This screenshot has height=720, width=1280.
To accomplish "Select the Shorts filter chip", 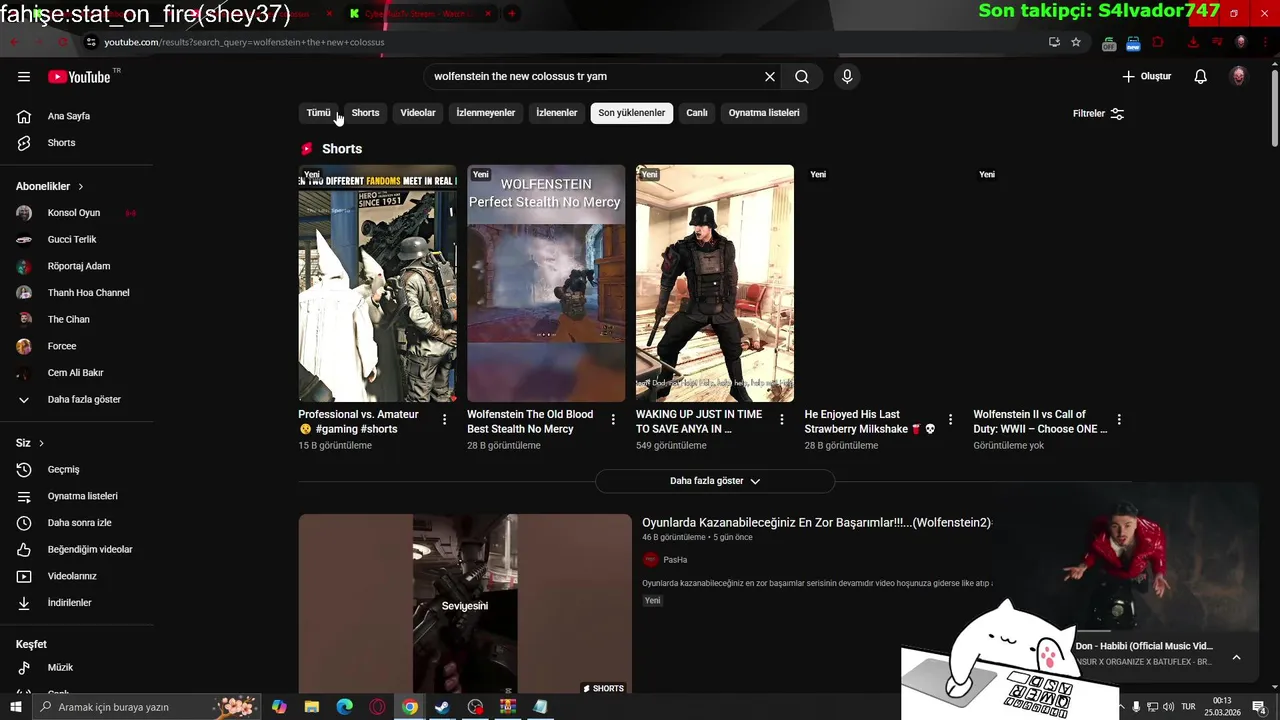I will click(x=366, y=113).
